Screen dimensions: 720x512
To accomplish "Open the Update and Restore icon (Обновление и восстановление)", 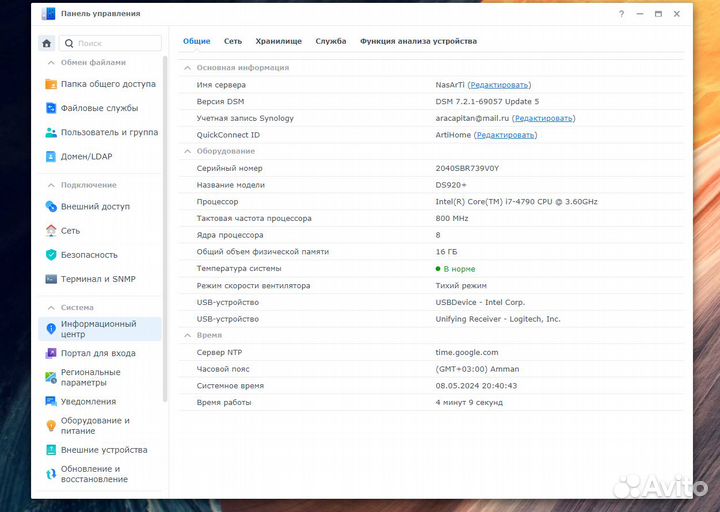I will pos(51,474).
